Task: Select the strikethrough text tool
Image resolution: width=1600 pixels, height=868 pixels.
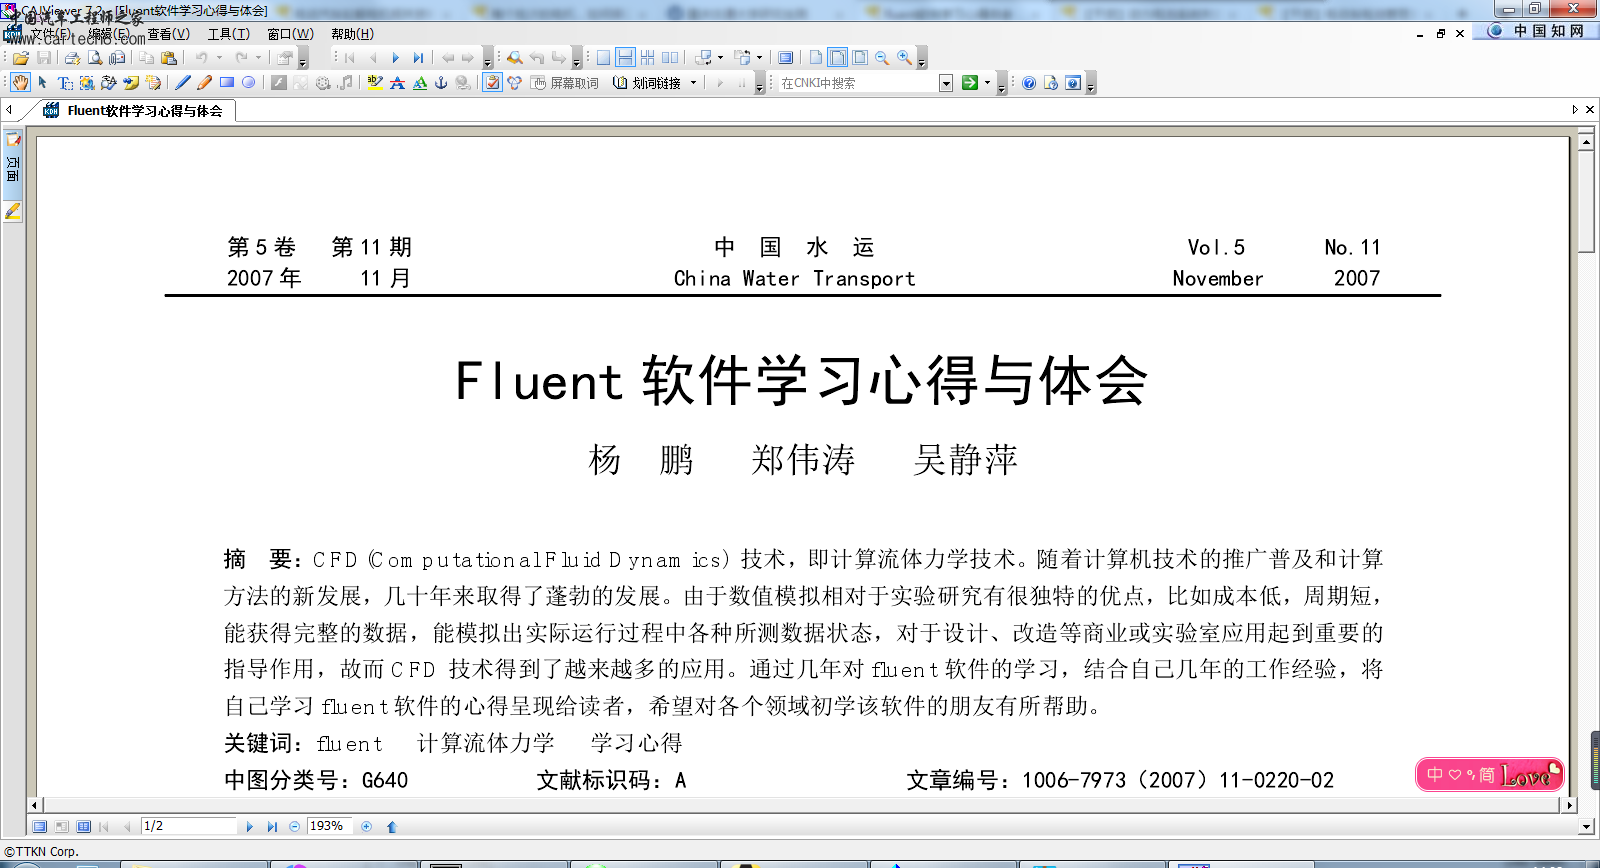Action: pyautogui.click(x=397, y=83)
